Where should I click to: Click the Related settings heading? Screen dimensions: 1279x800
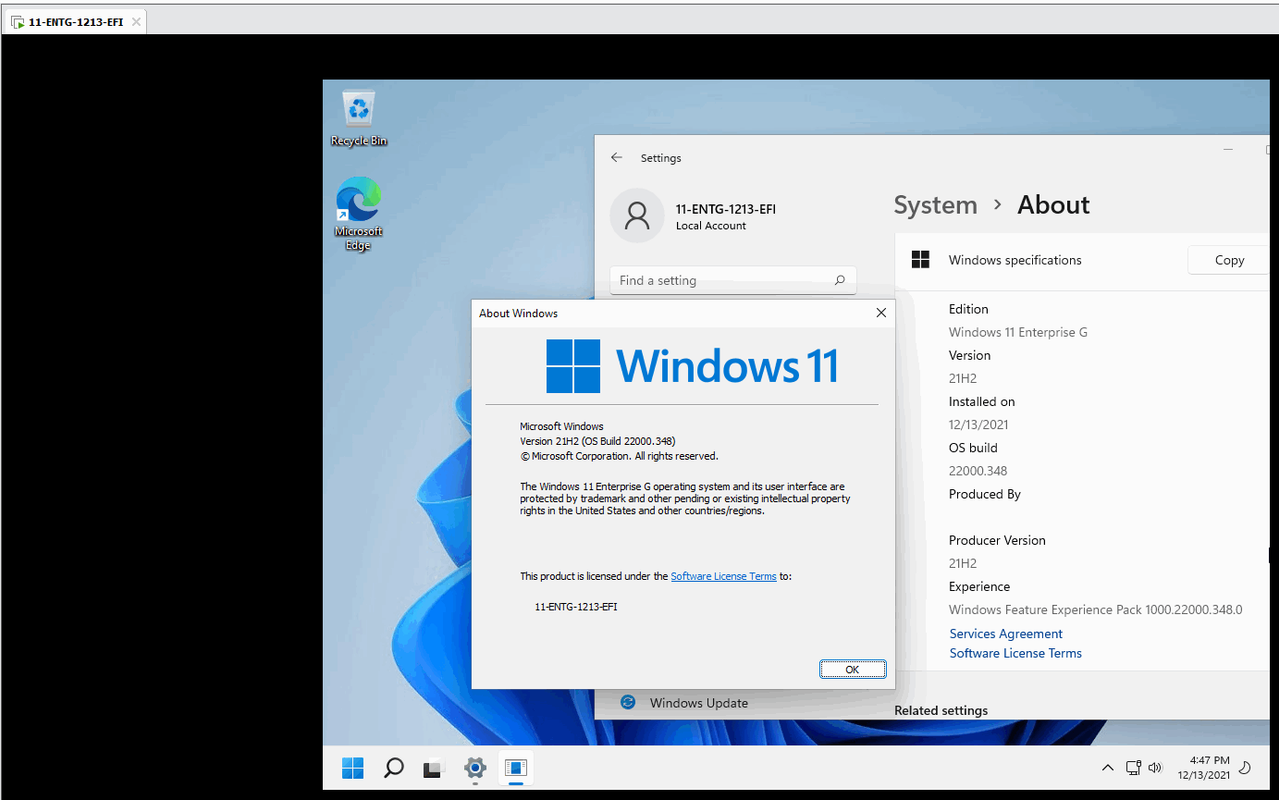(x=941, y=711)
